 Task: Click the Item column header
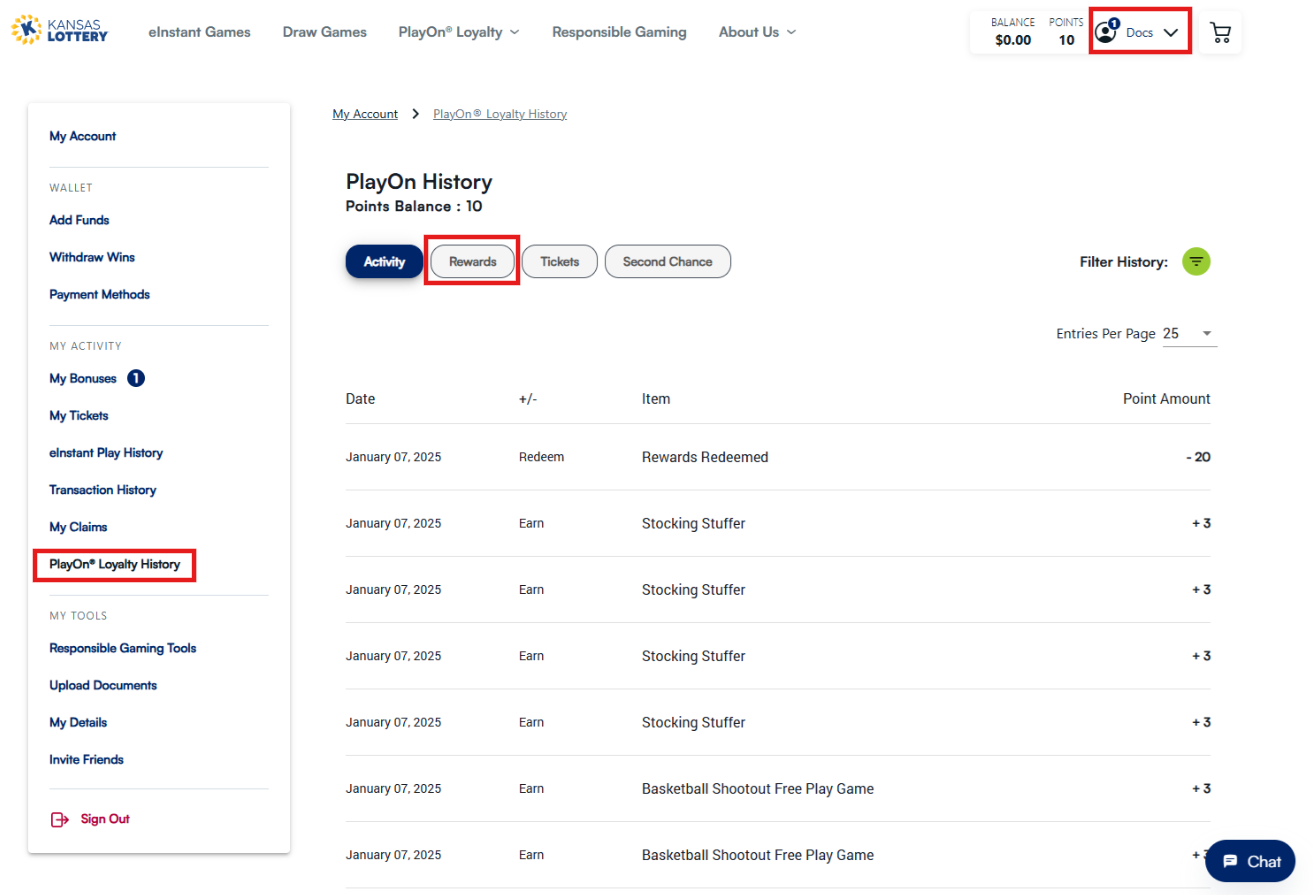coord(656,399)
